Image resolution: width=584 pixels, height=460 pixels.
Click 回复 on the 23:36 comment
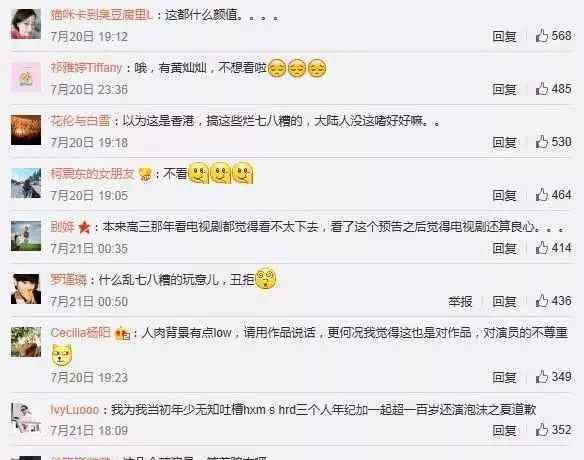[x=504, y=89]
